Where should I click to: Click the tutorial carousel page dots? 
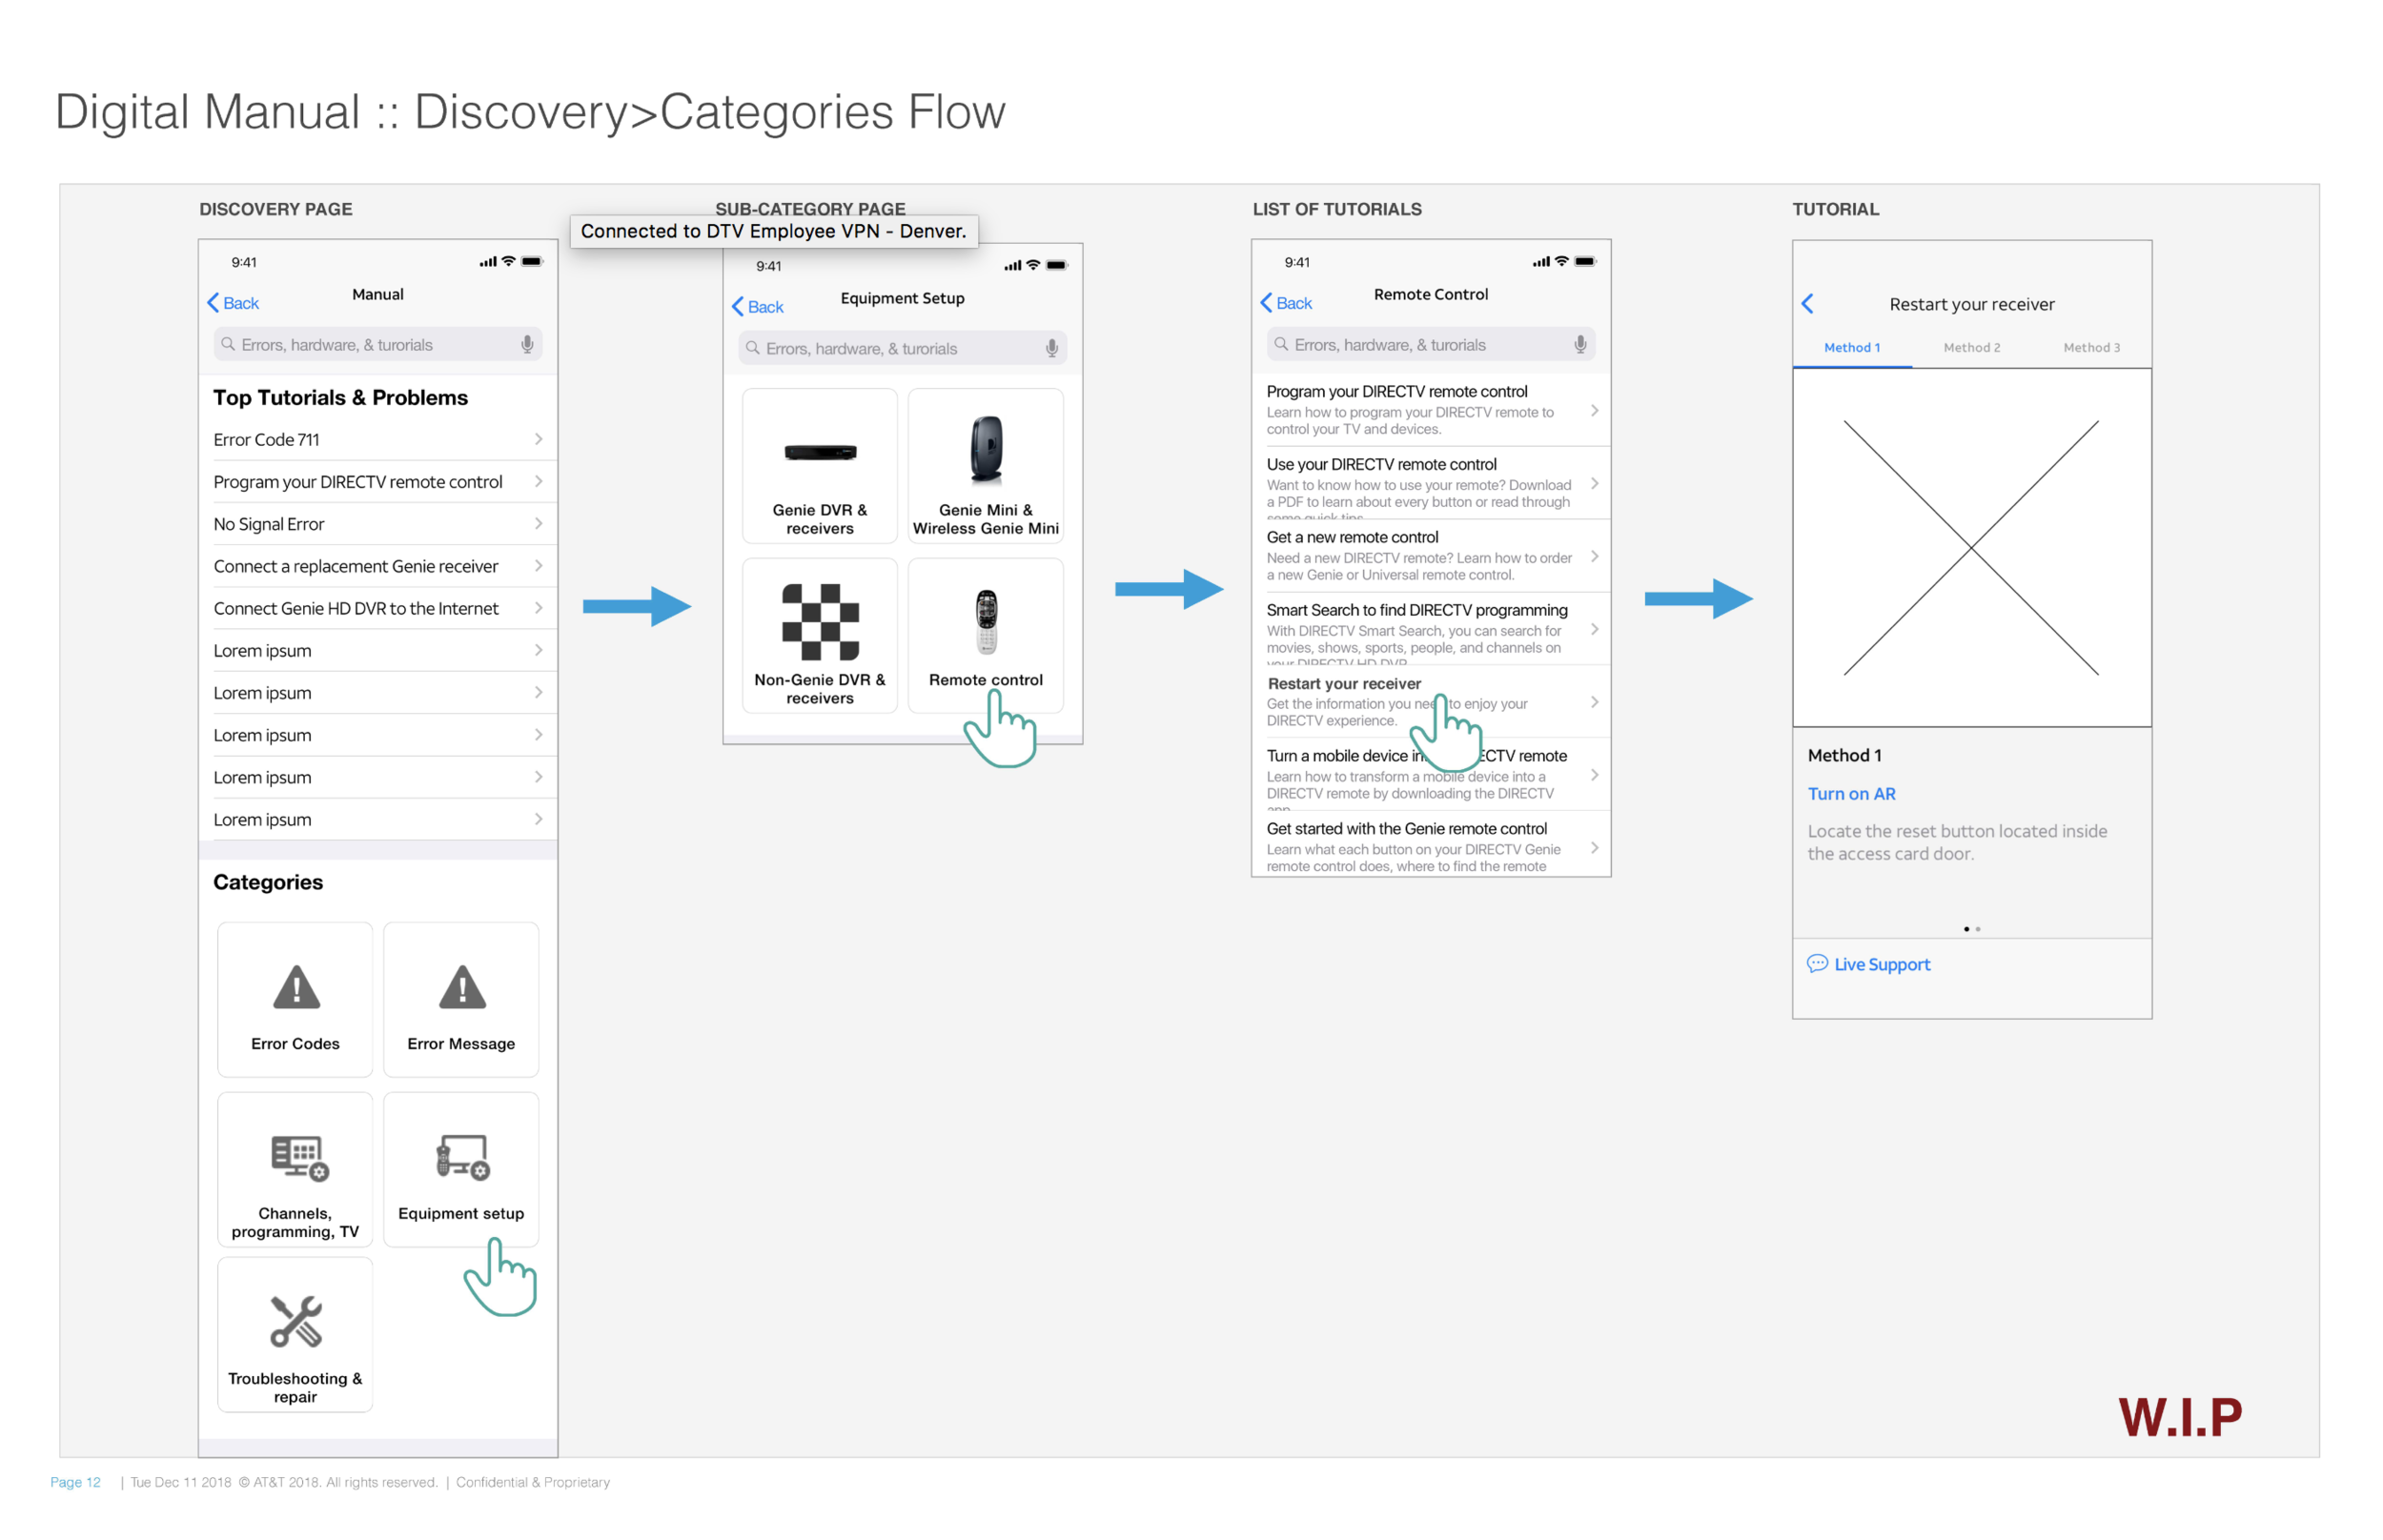click(x=1971, y=929)
